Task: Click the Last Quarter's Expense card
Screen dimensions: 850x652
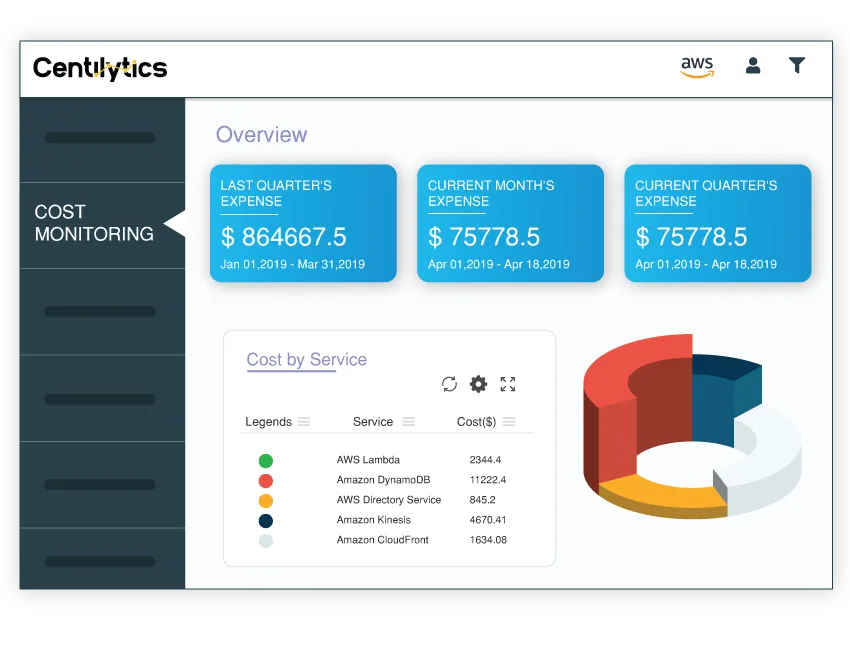Action: tap(304, 223)
